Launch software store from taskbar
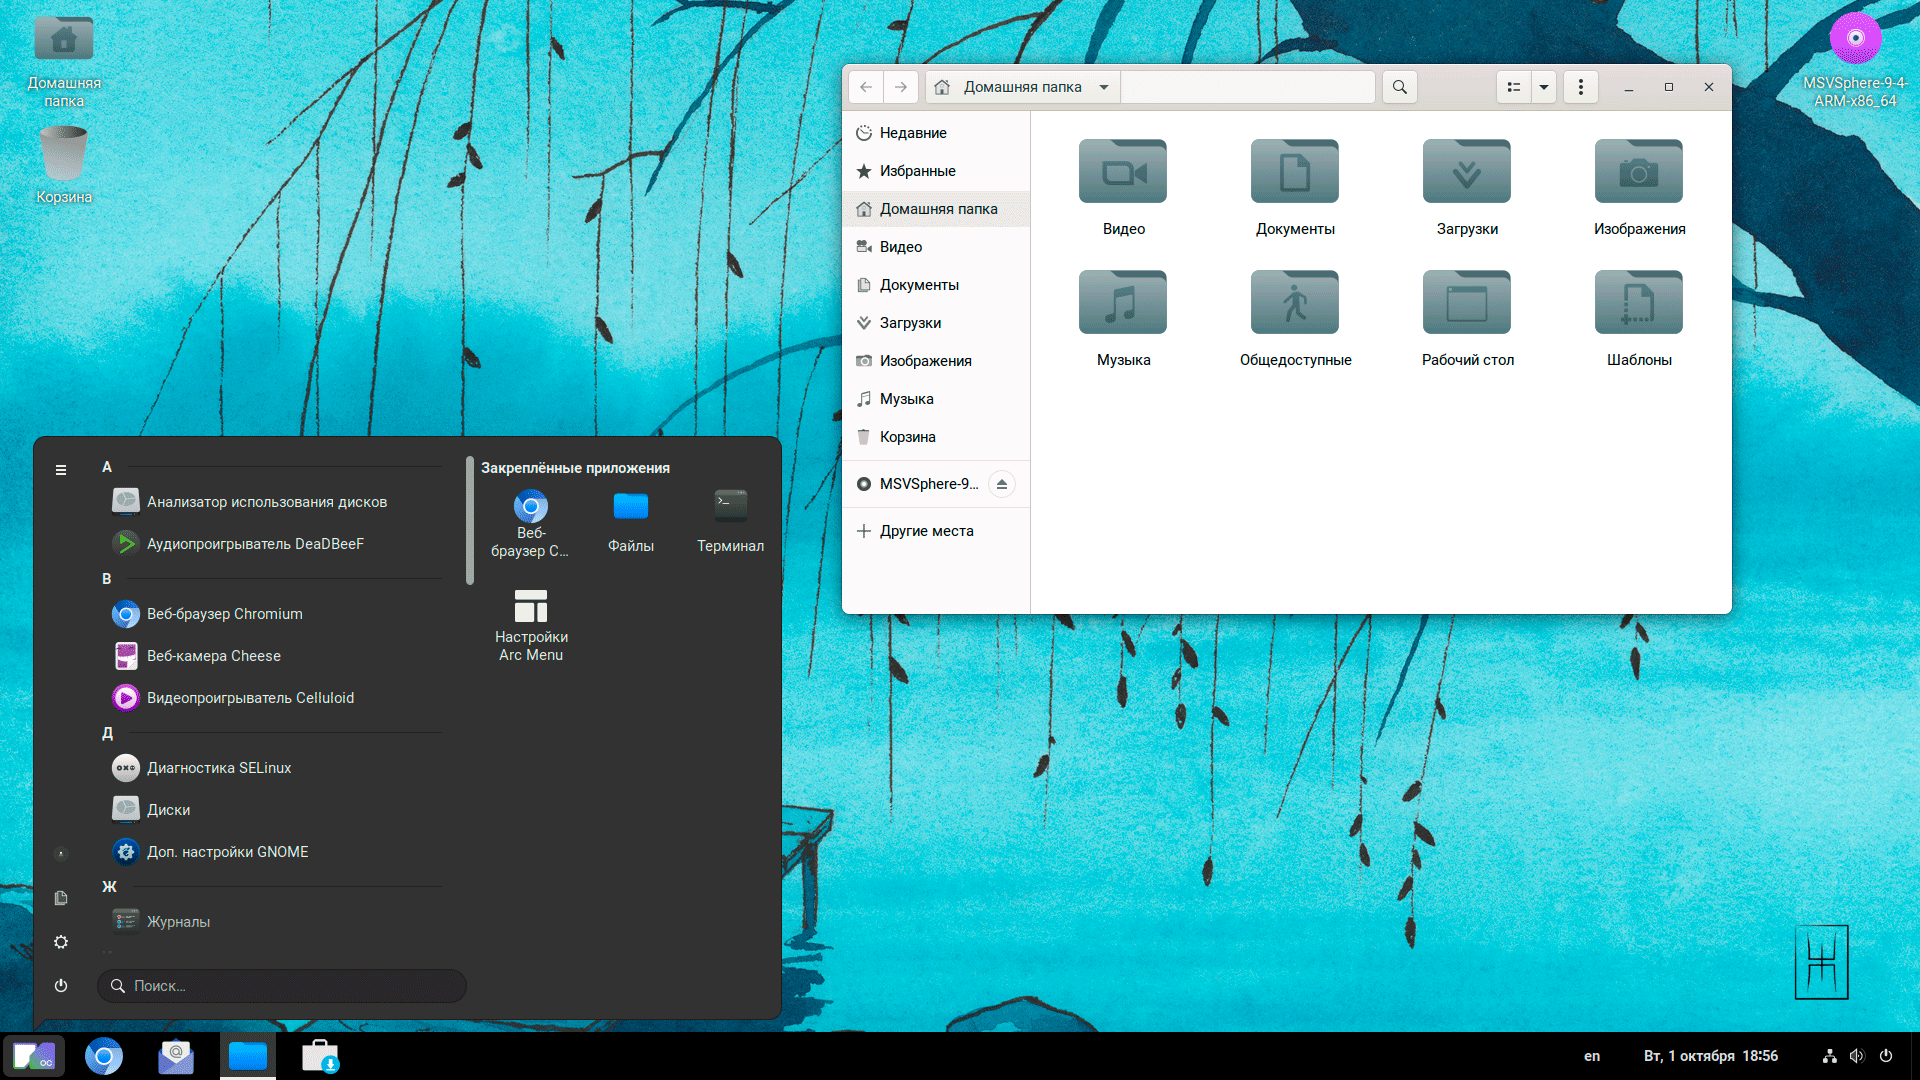 tap(320, 1056)
